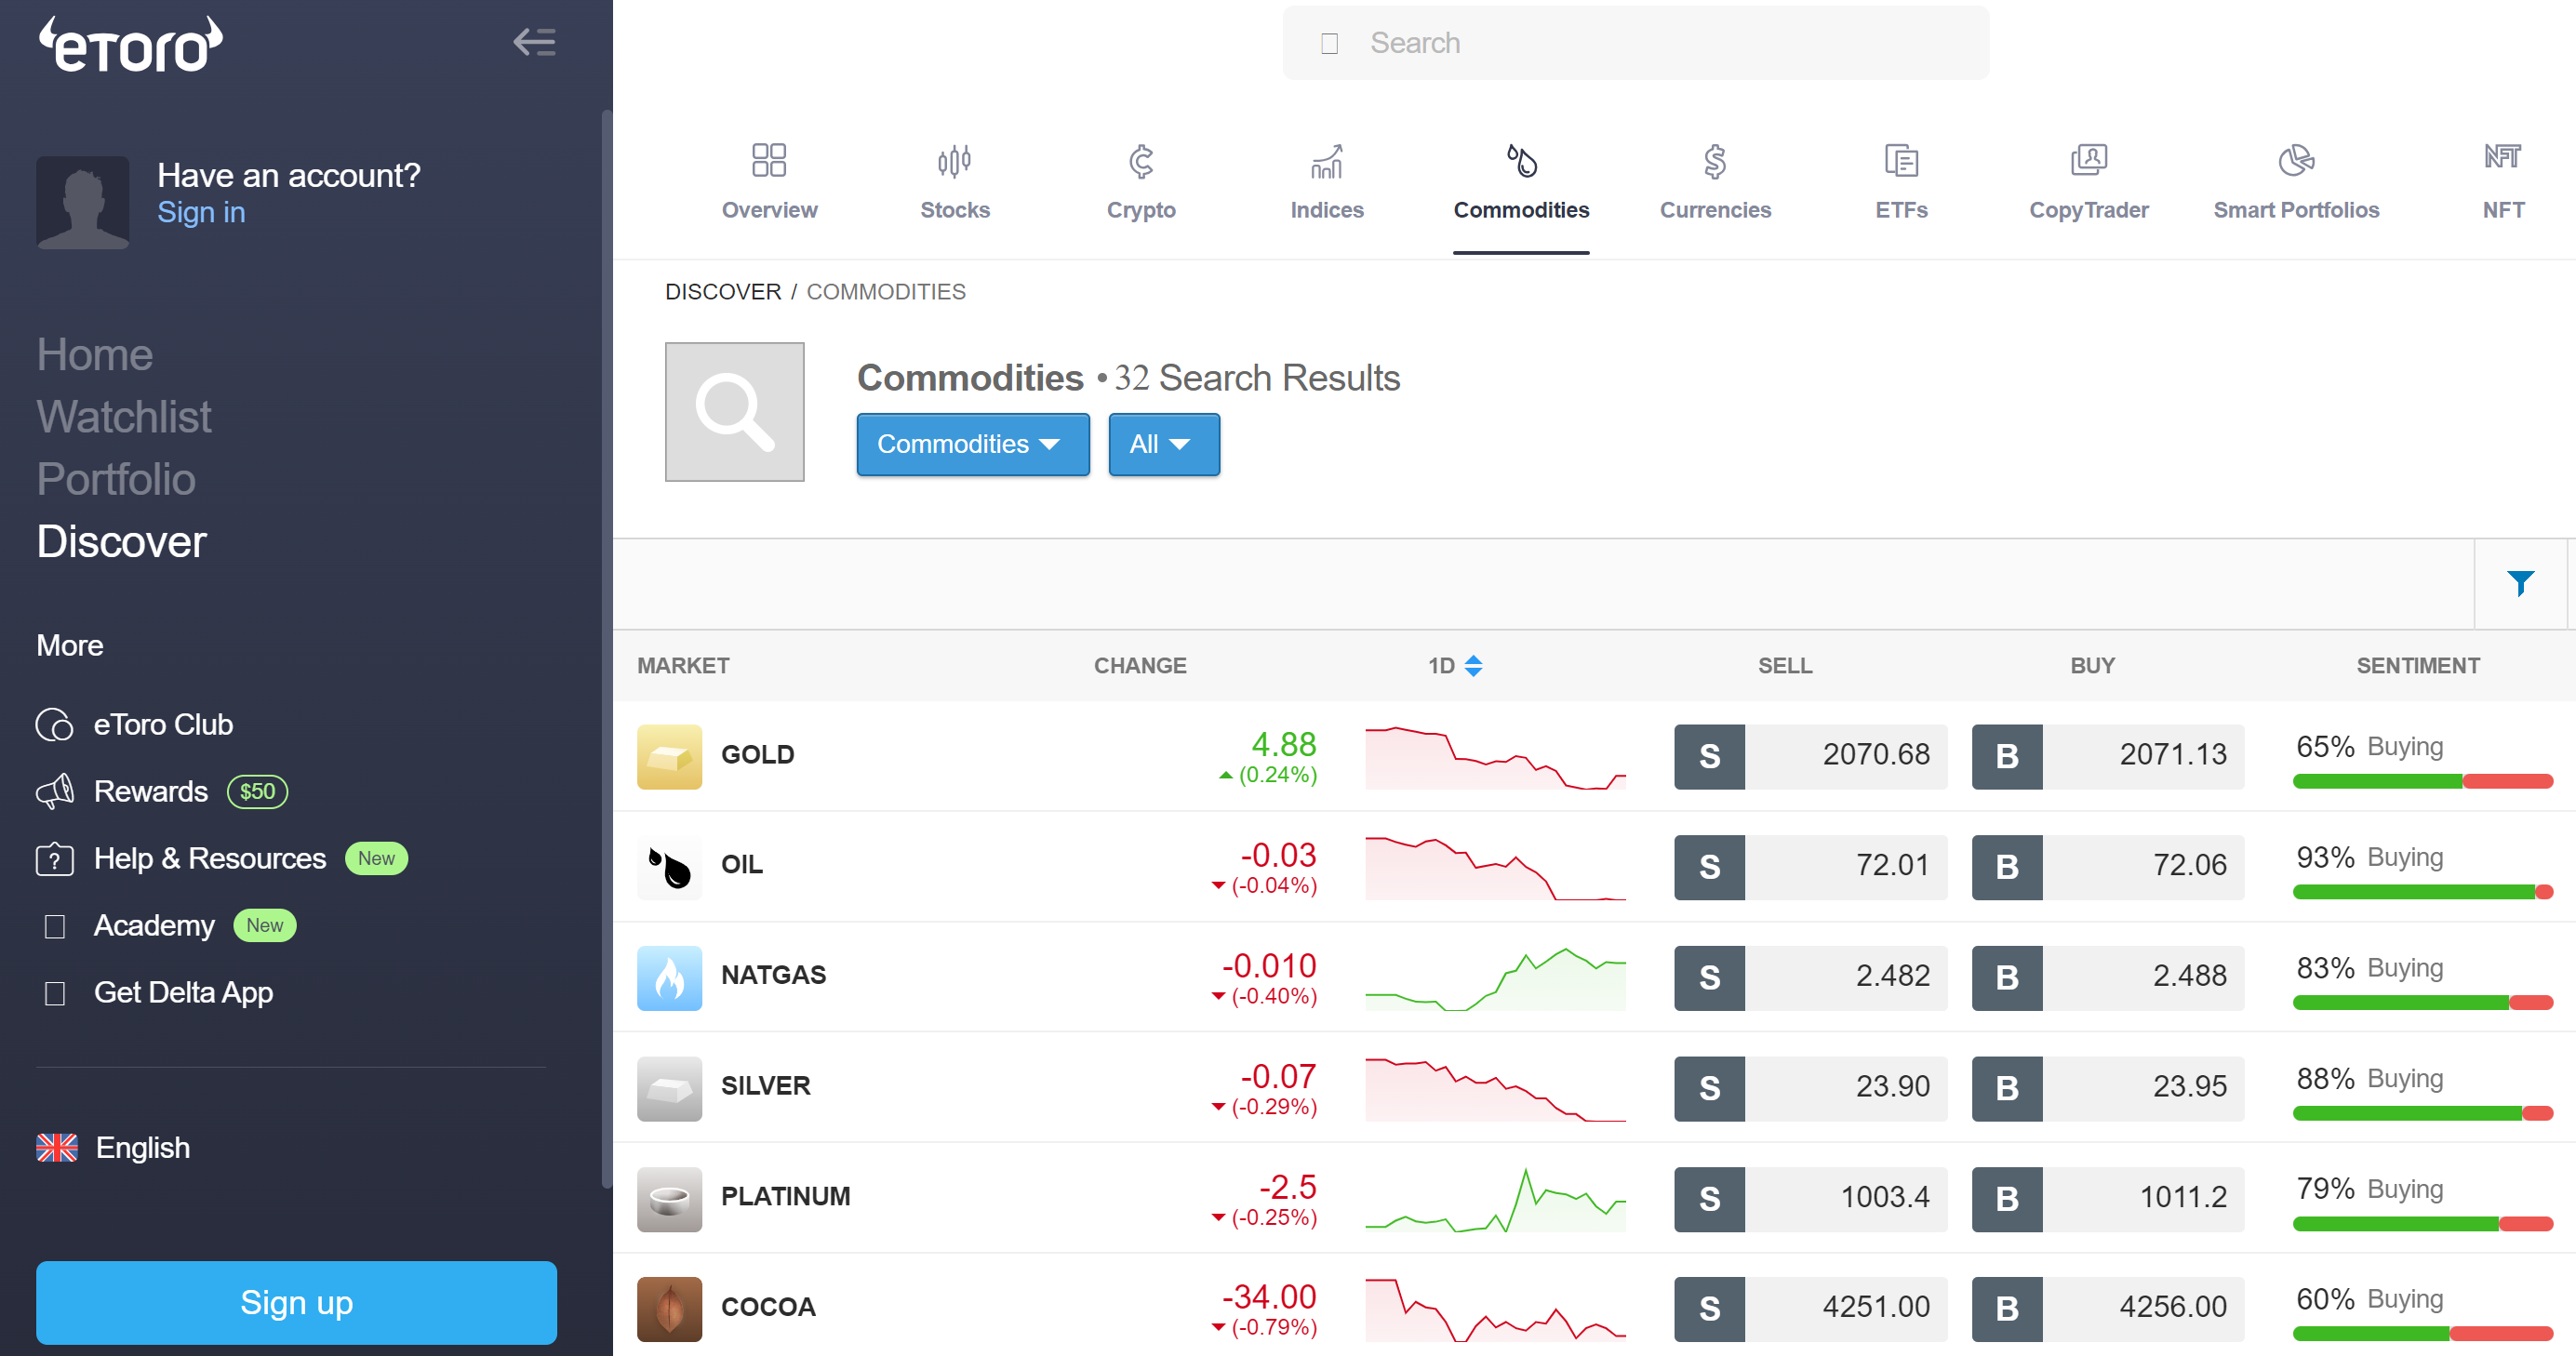Open the SILVER bar icon

[669, 1088]
